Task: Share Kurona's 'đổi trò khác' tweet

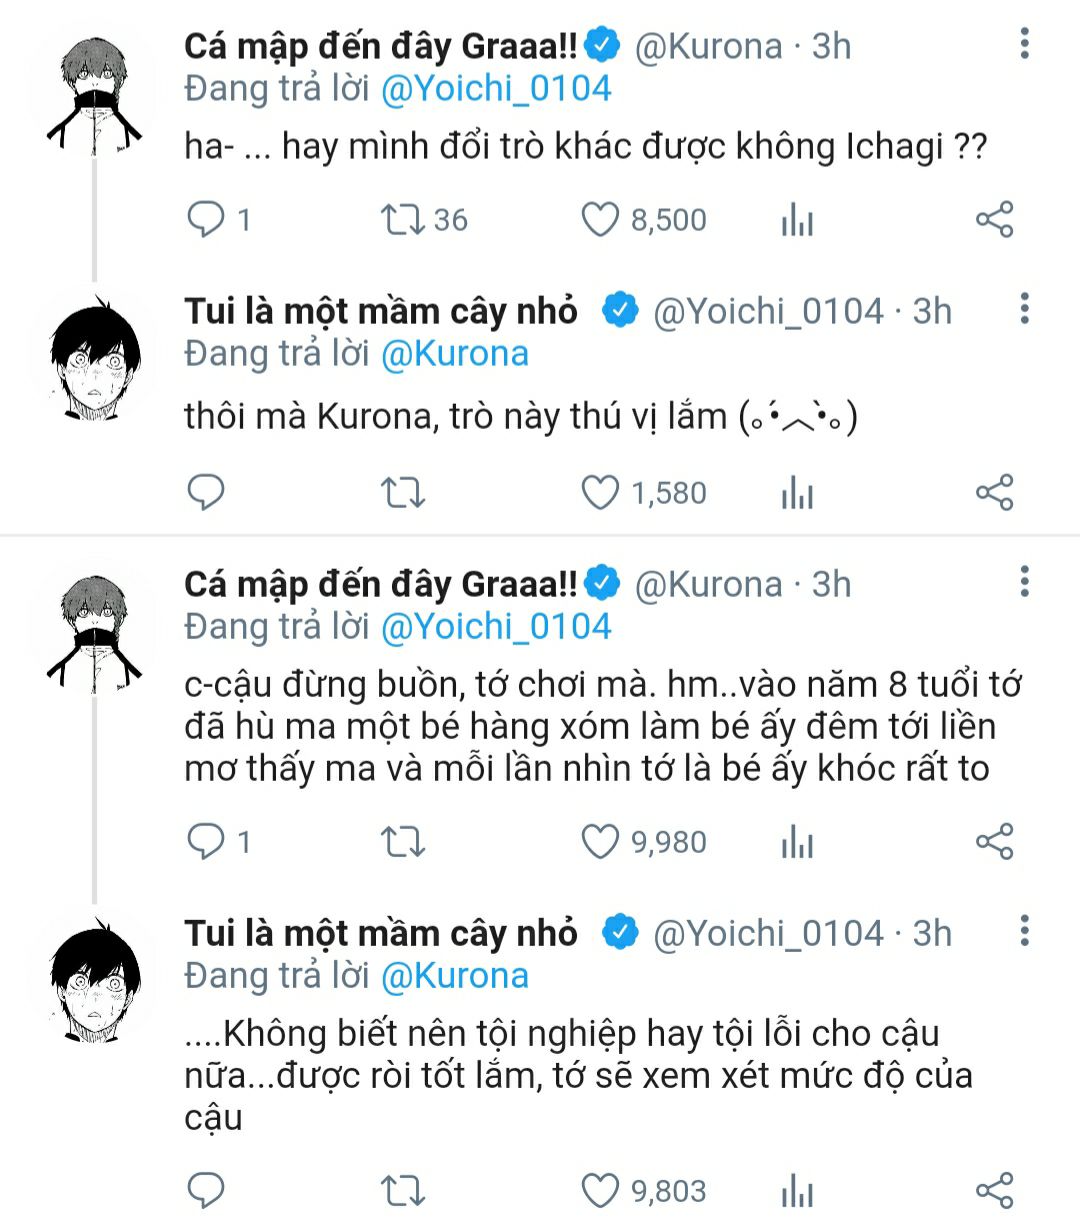Action: 994,219
